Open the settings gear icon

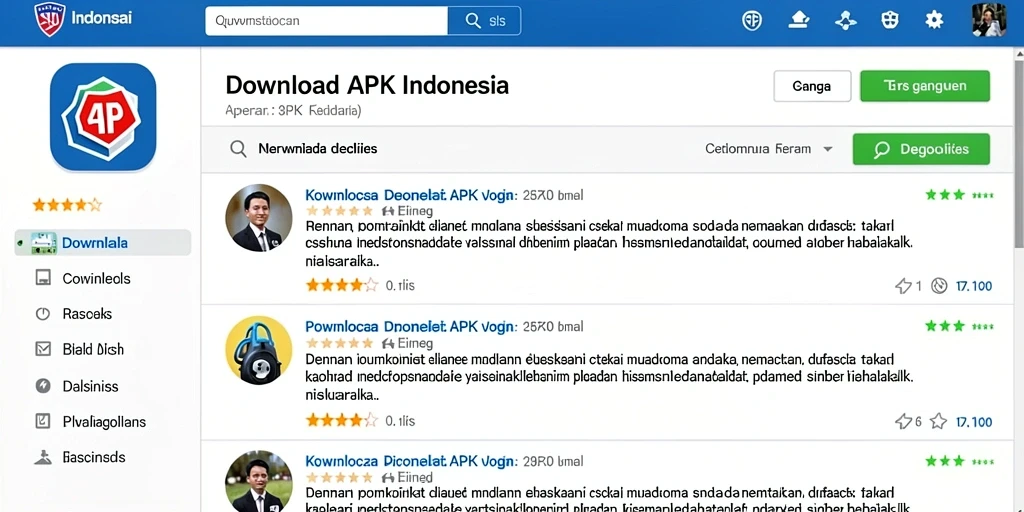point(934,20)
